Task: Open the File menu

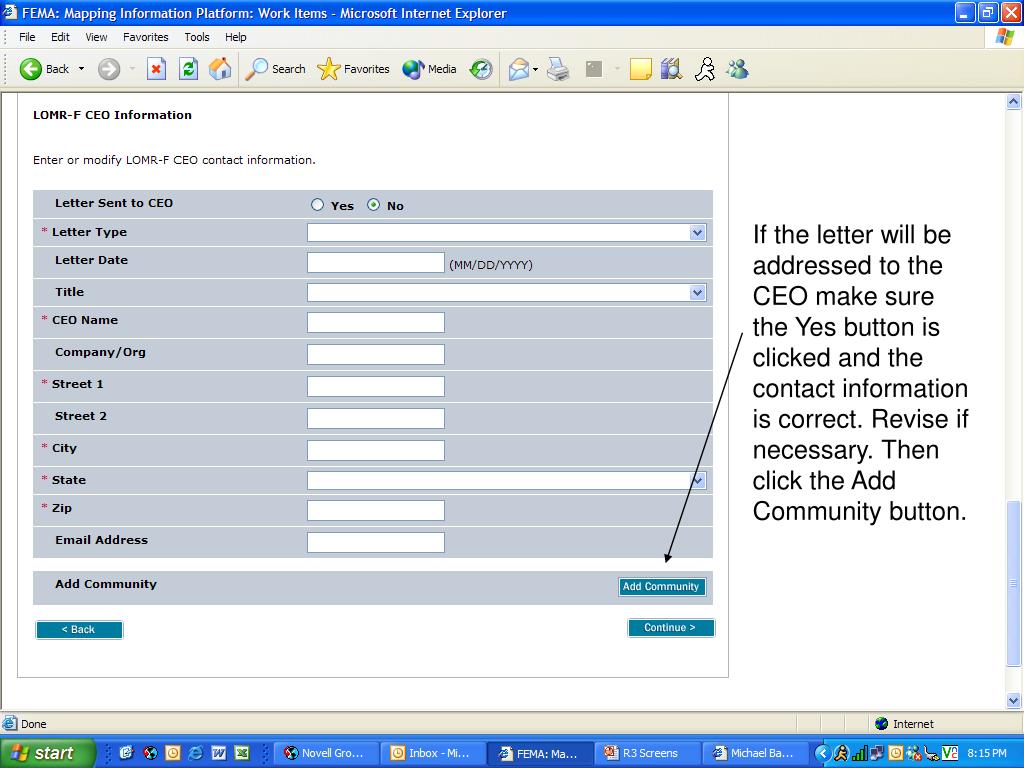Action: coord(27,37)
